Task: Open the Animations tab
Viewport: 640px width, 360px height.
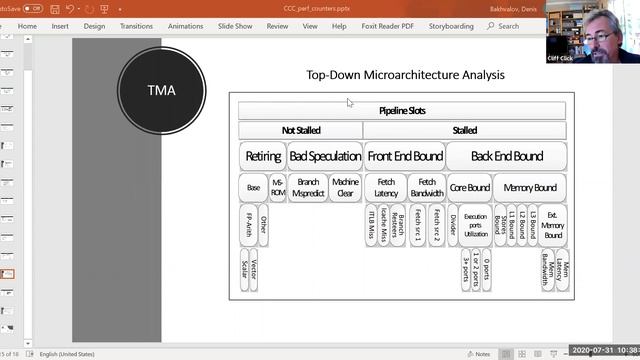Action: point(185,26)
